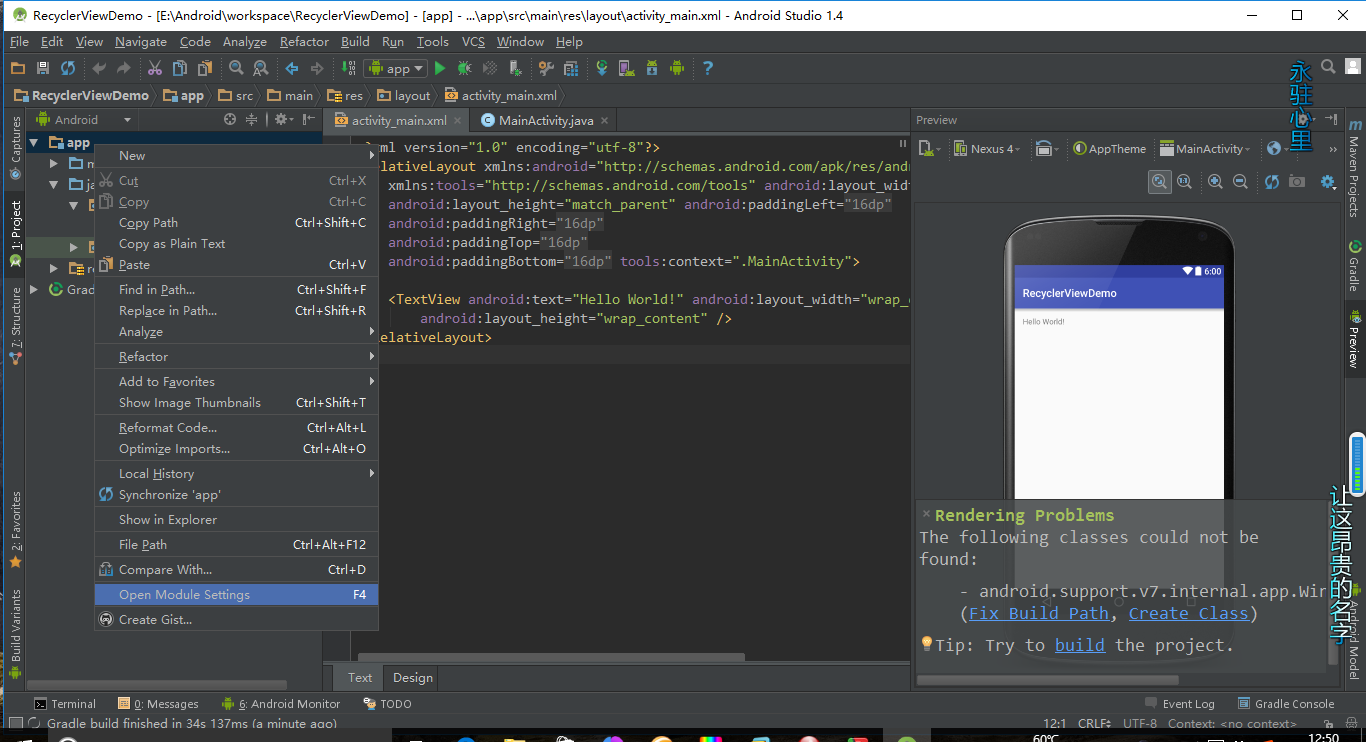Open the Android project view dropdown
Image resolution: width=1366 pixels, height=742 pixels.
tap(84, 119)
